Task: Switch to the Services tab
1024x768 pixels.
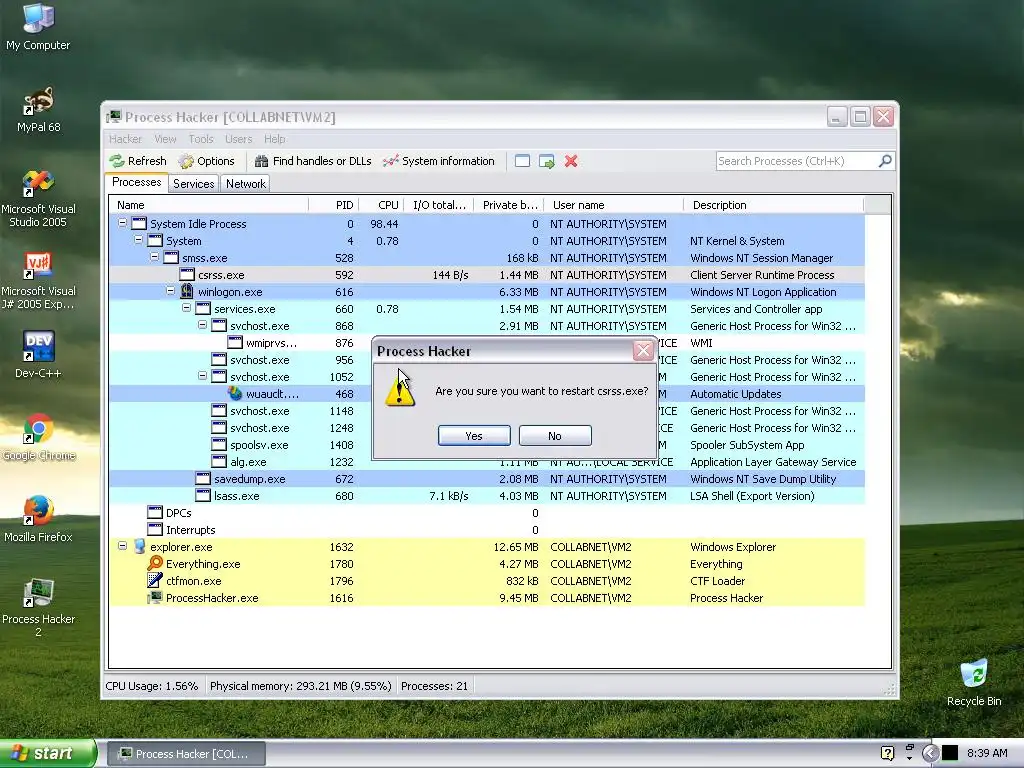Action: [x=193, y=184]
